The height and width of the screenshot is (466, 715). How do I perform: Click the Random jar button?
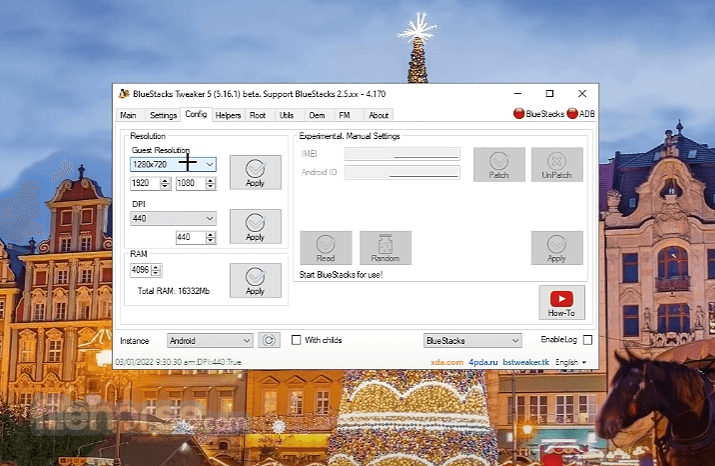pyautogui.click(x=385, y=248)
